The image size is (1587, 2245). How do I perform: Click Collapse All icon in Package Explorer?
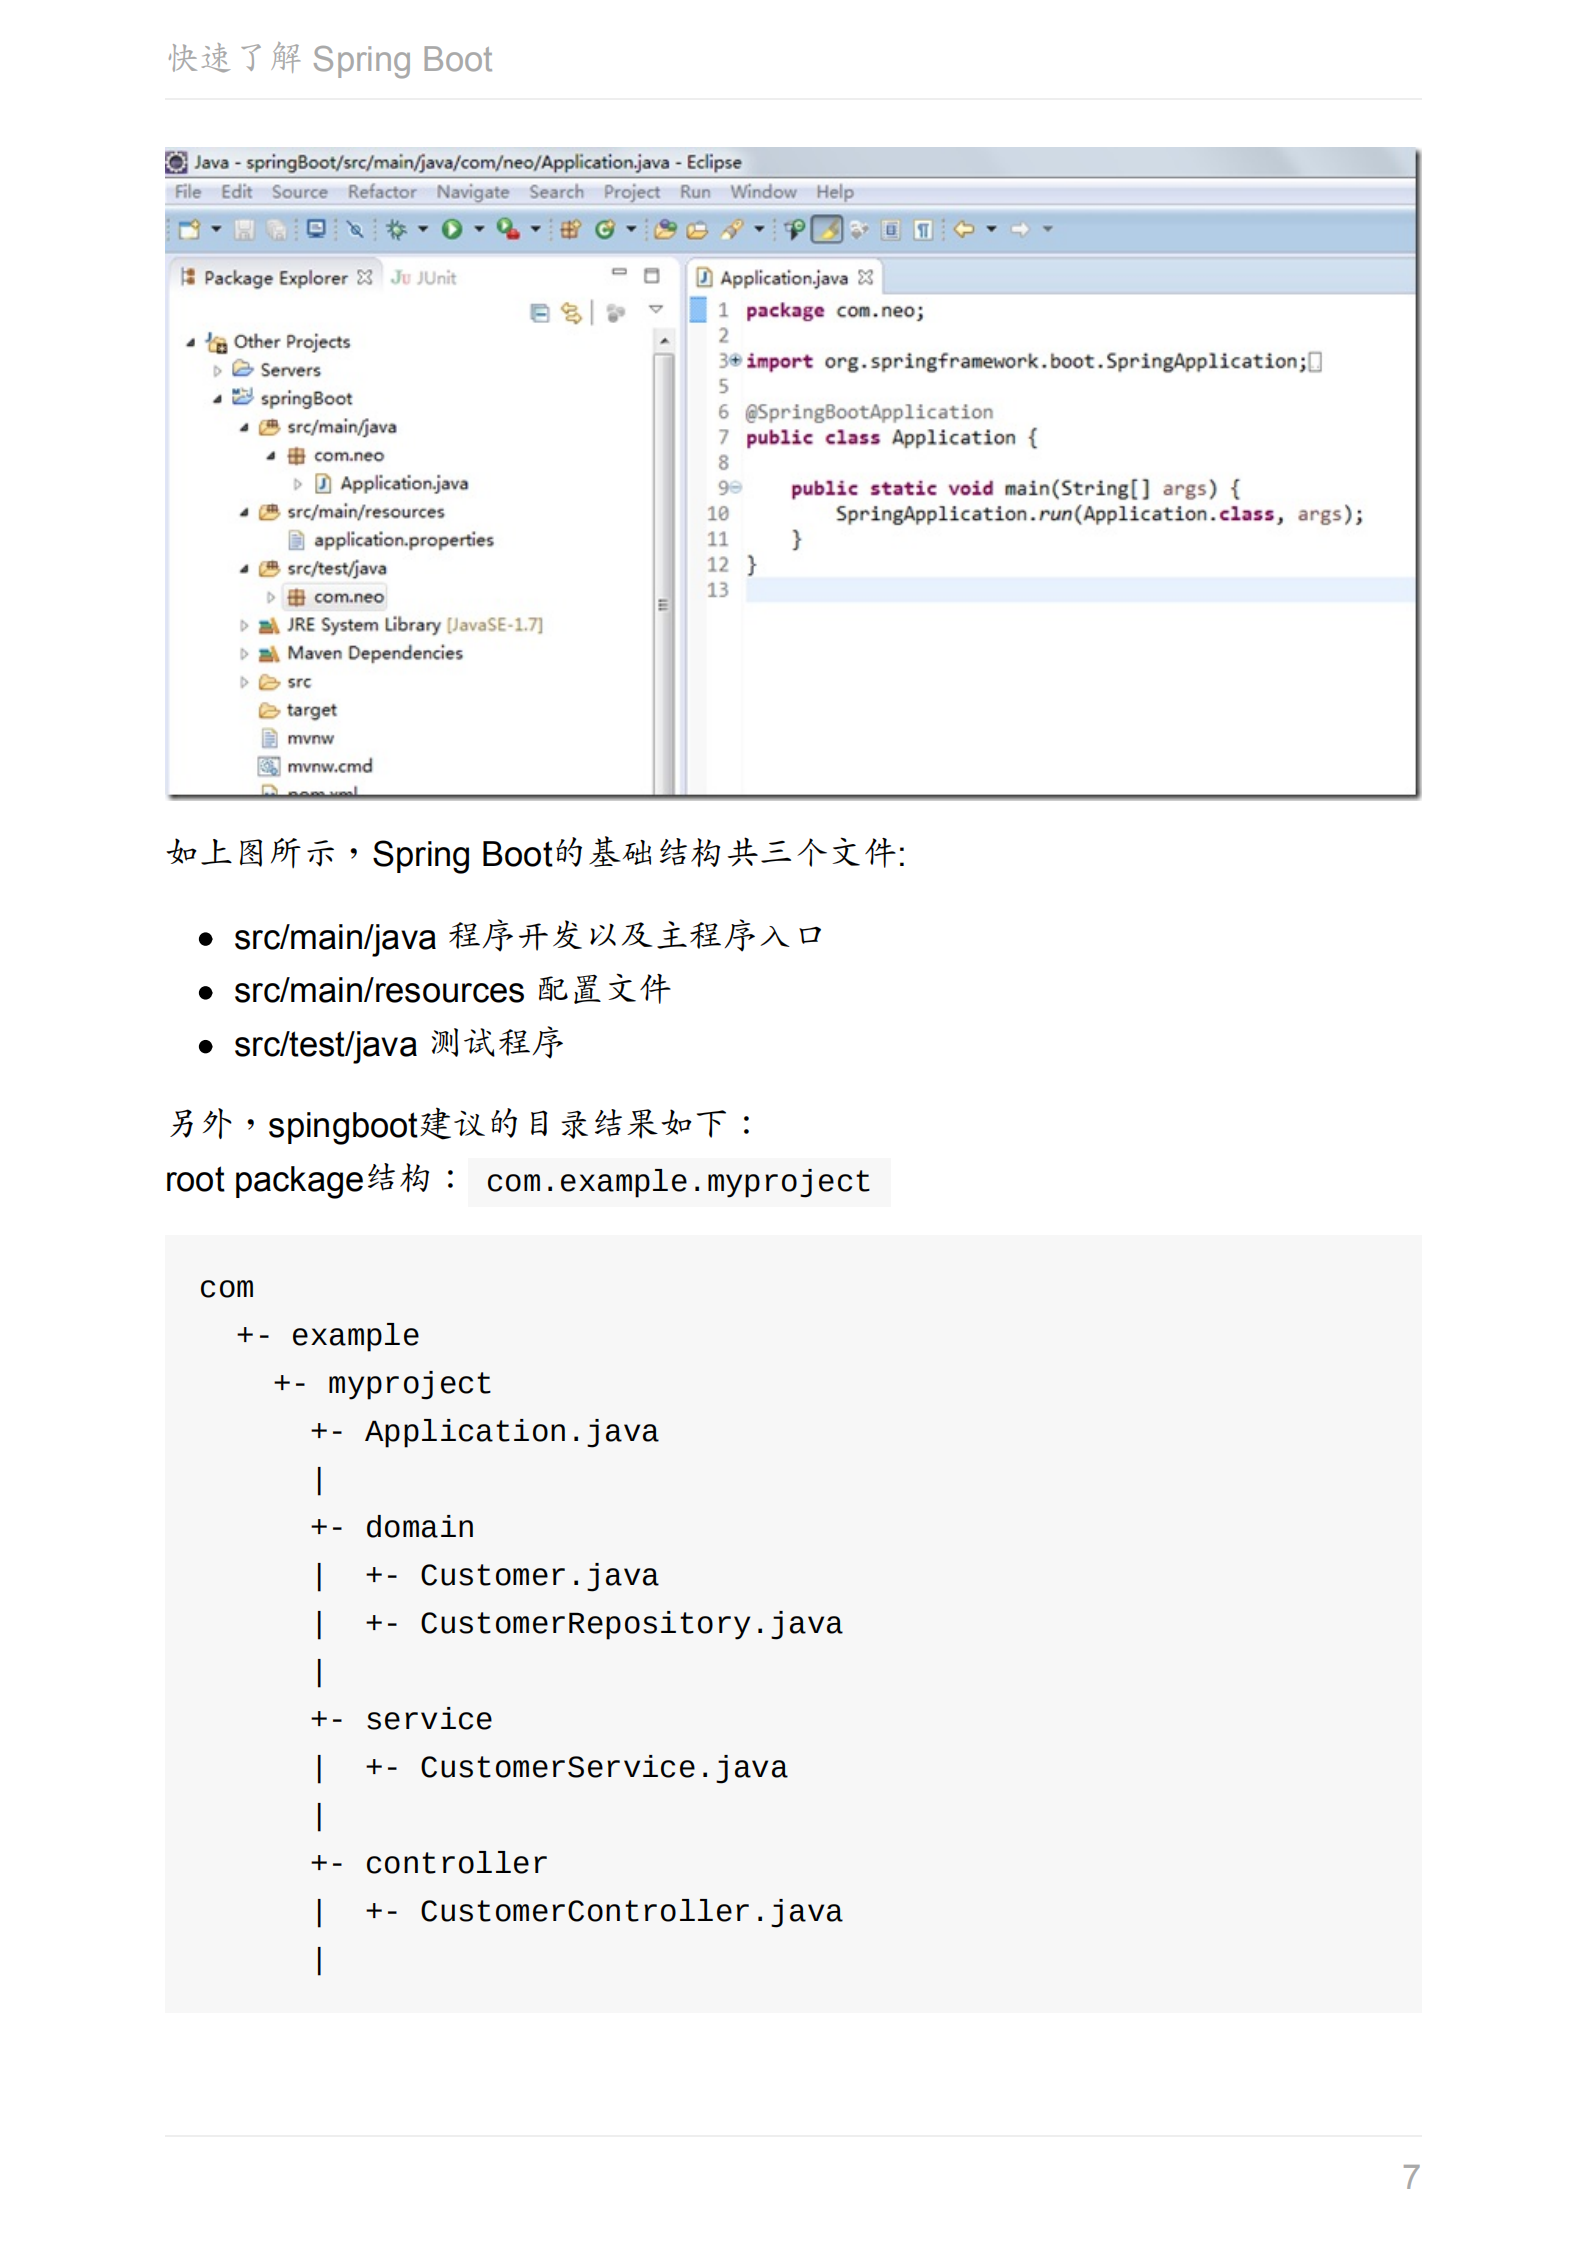tap(540, 313)
